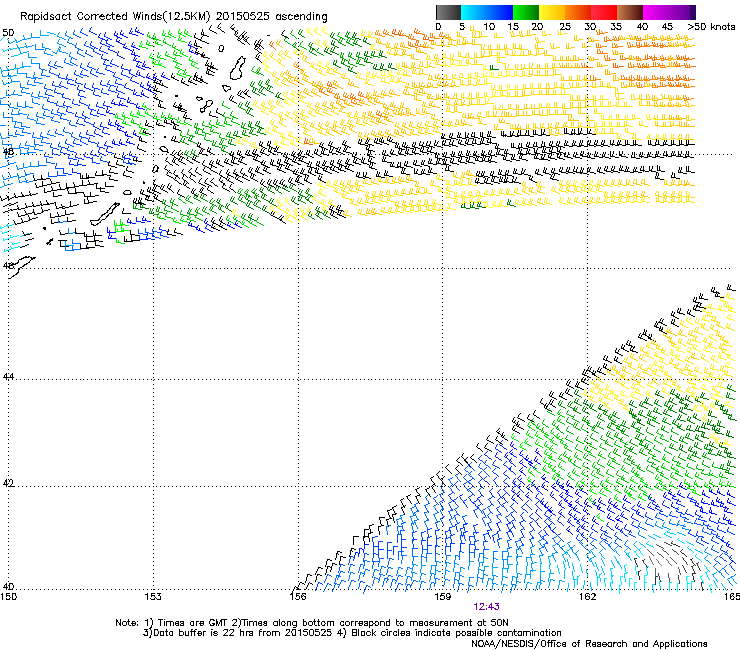This screenshot has height=650, width=740.
Task: Click the longitude label 153
Action: 153,597
